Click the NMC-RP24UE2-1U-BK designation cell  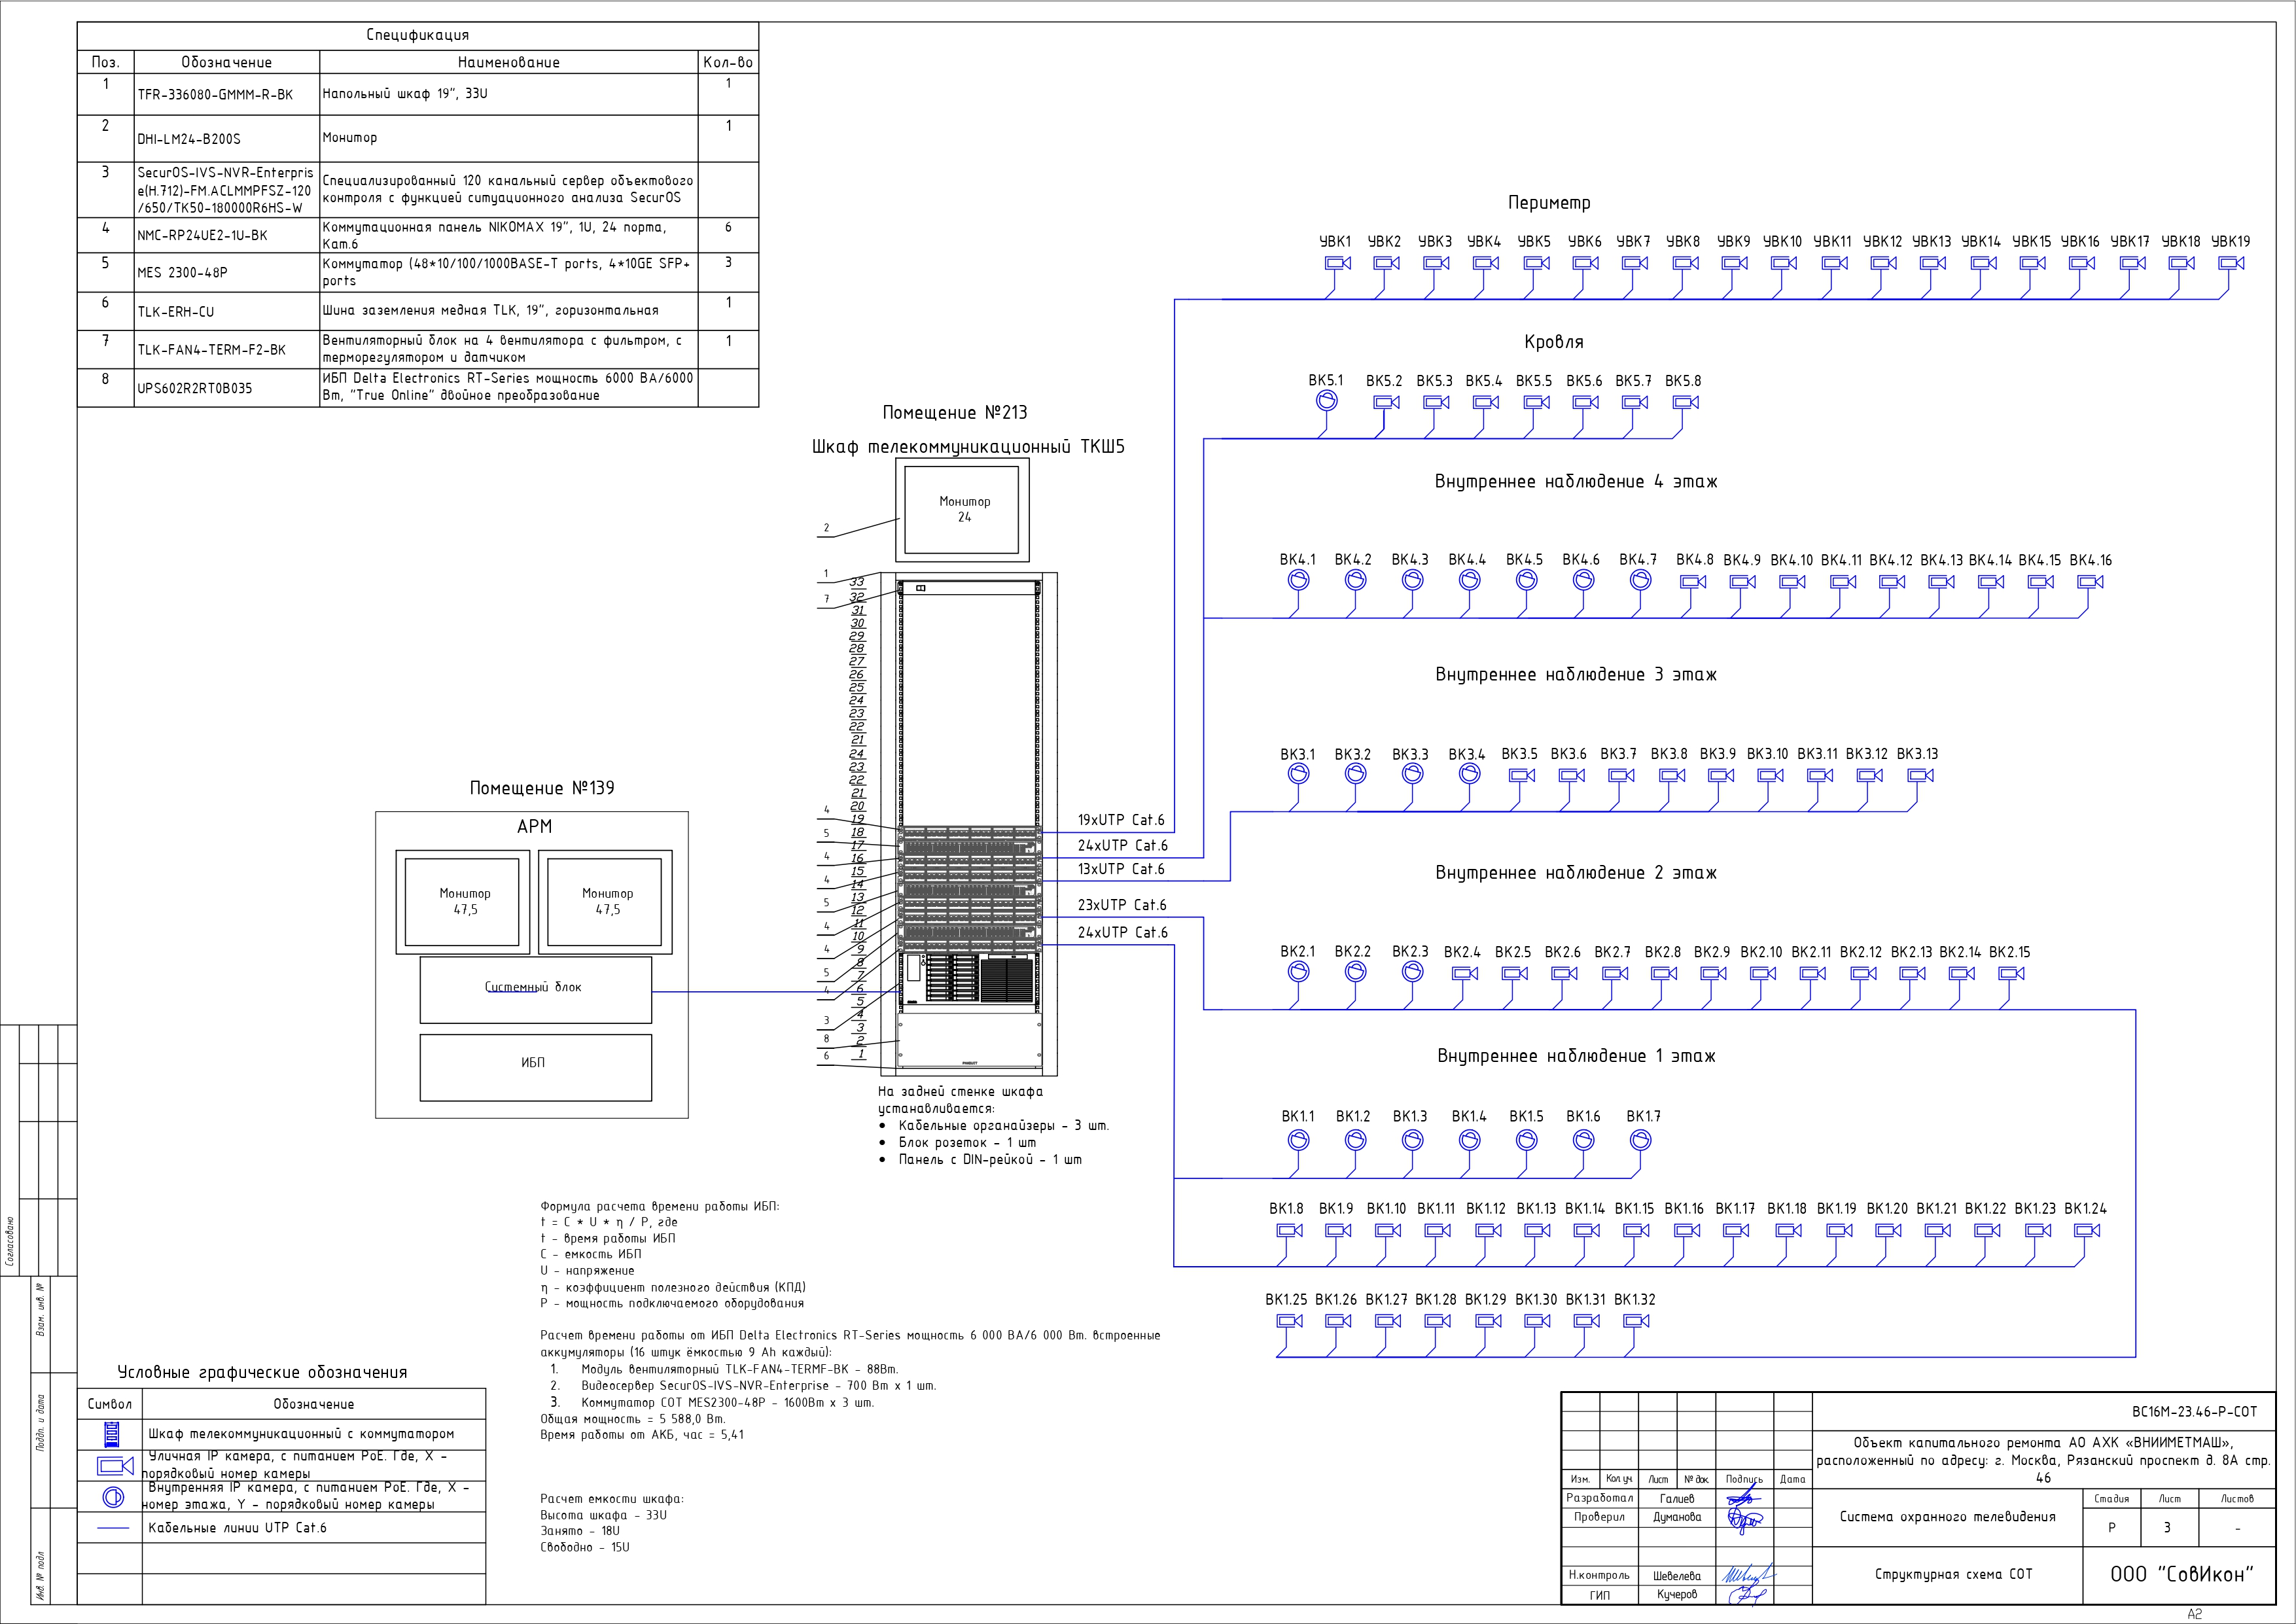click(x=226, y=236)
